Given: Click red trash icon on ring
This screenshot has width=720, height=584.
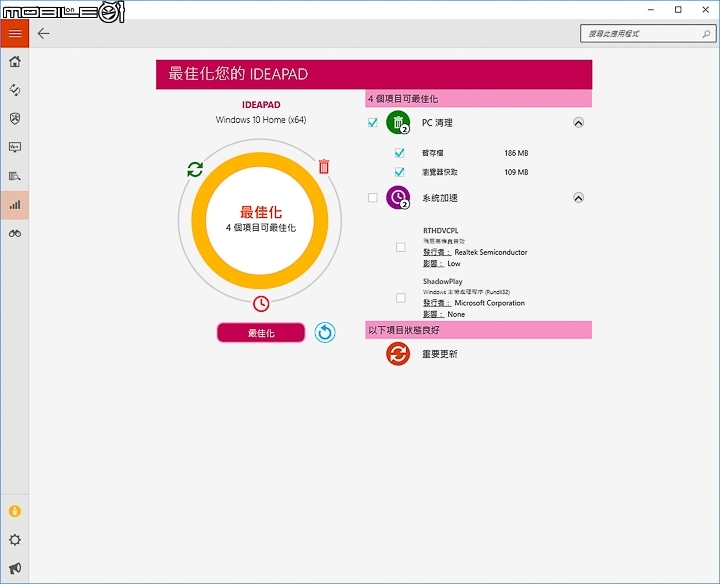Looking at the screenshot, I should pos(324,166).
